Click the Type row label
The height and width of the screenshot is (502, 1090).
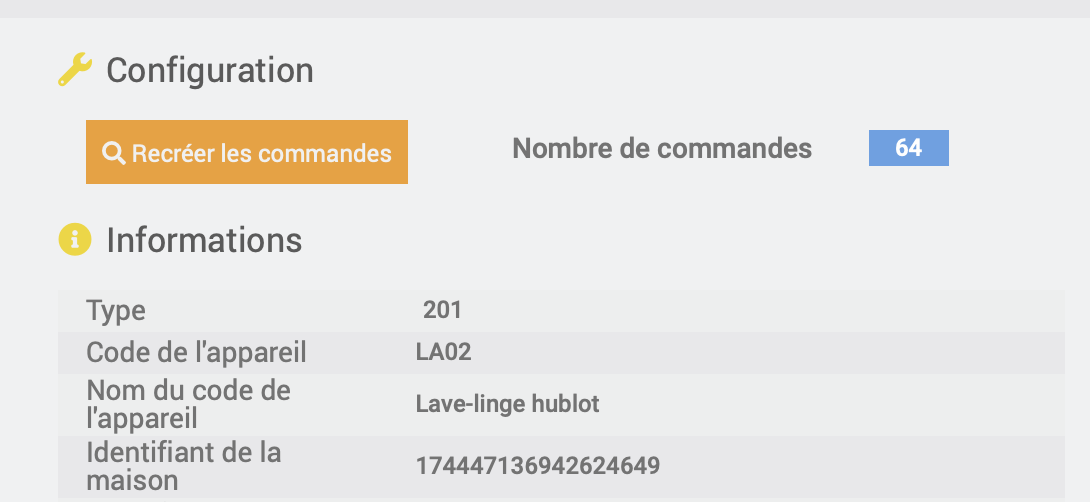pos(116,311)
